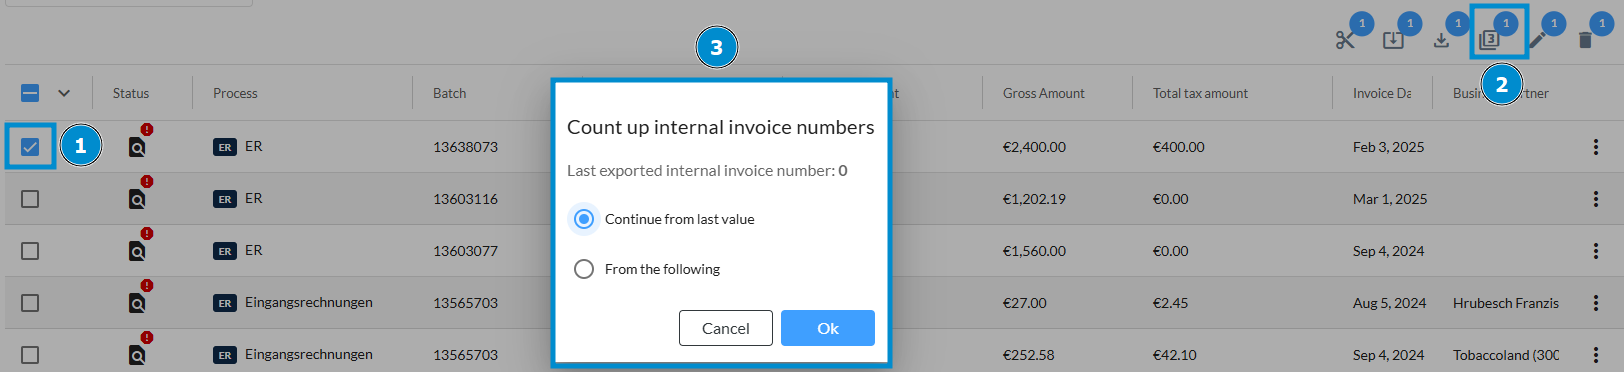Expand the select-all dropdown chevron
This screenshot has height=372, width=1624.
[x=64, y=93]
